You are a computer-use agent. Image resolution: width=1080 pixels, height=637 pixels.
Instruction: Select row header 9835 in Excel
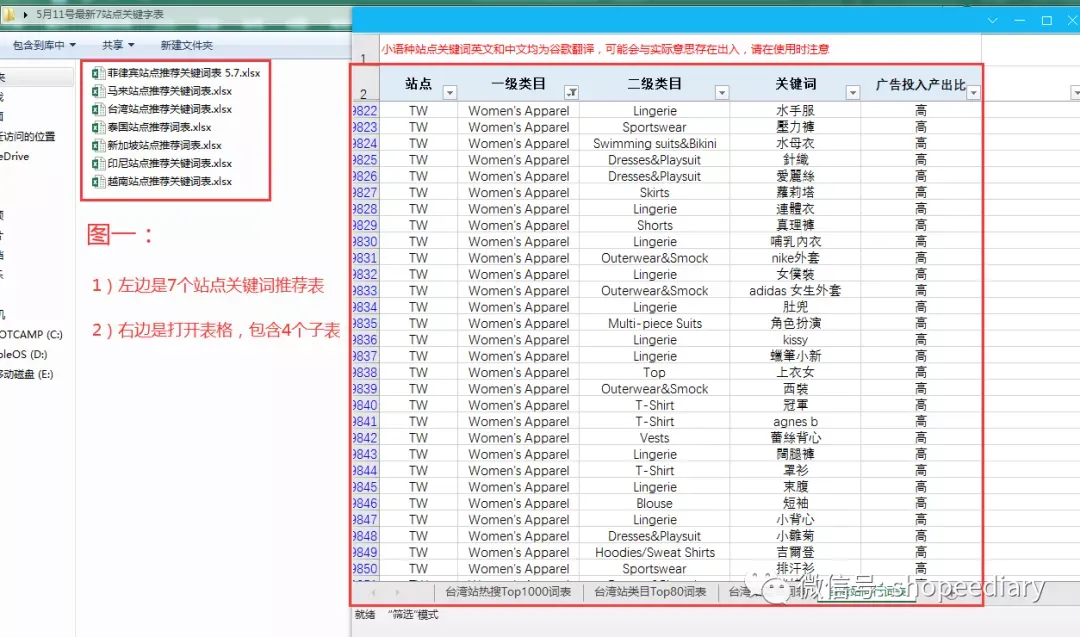coord(366,324)
